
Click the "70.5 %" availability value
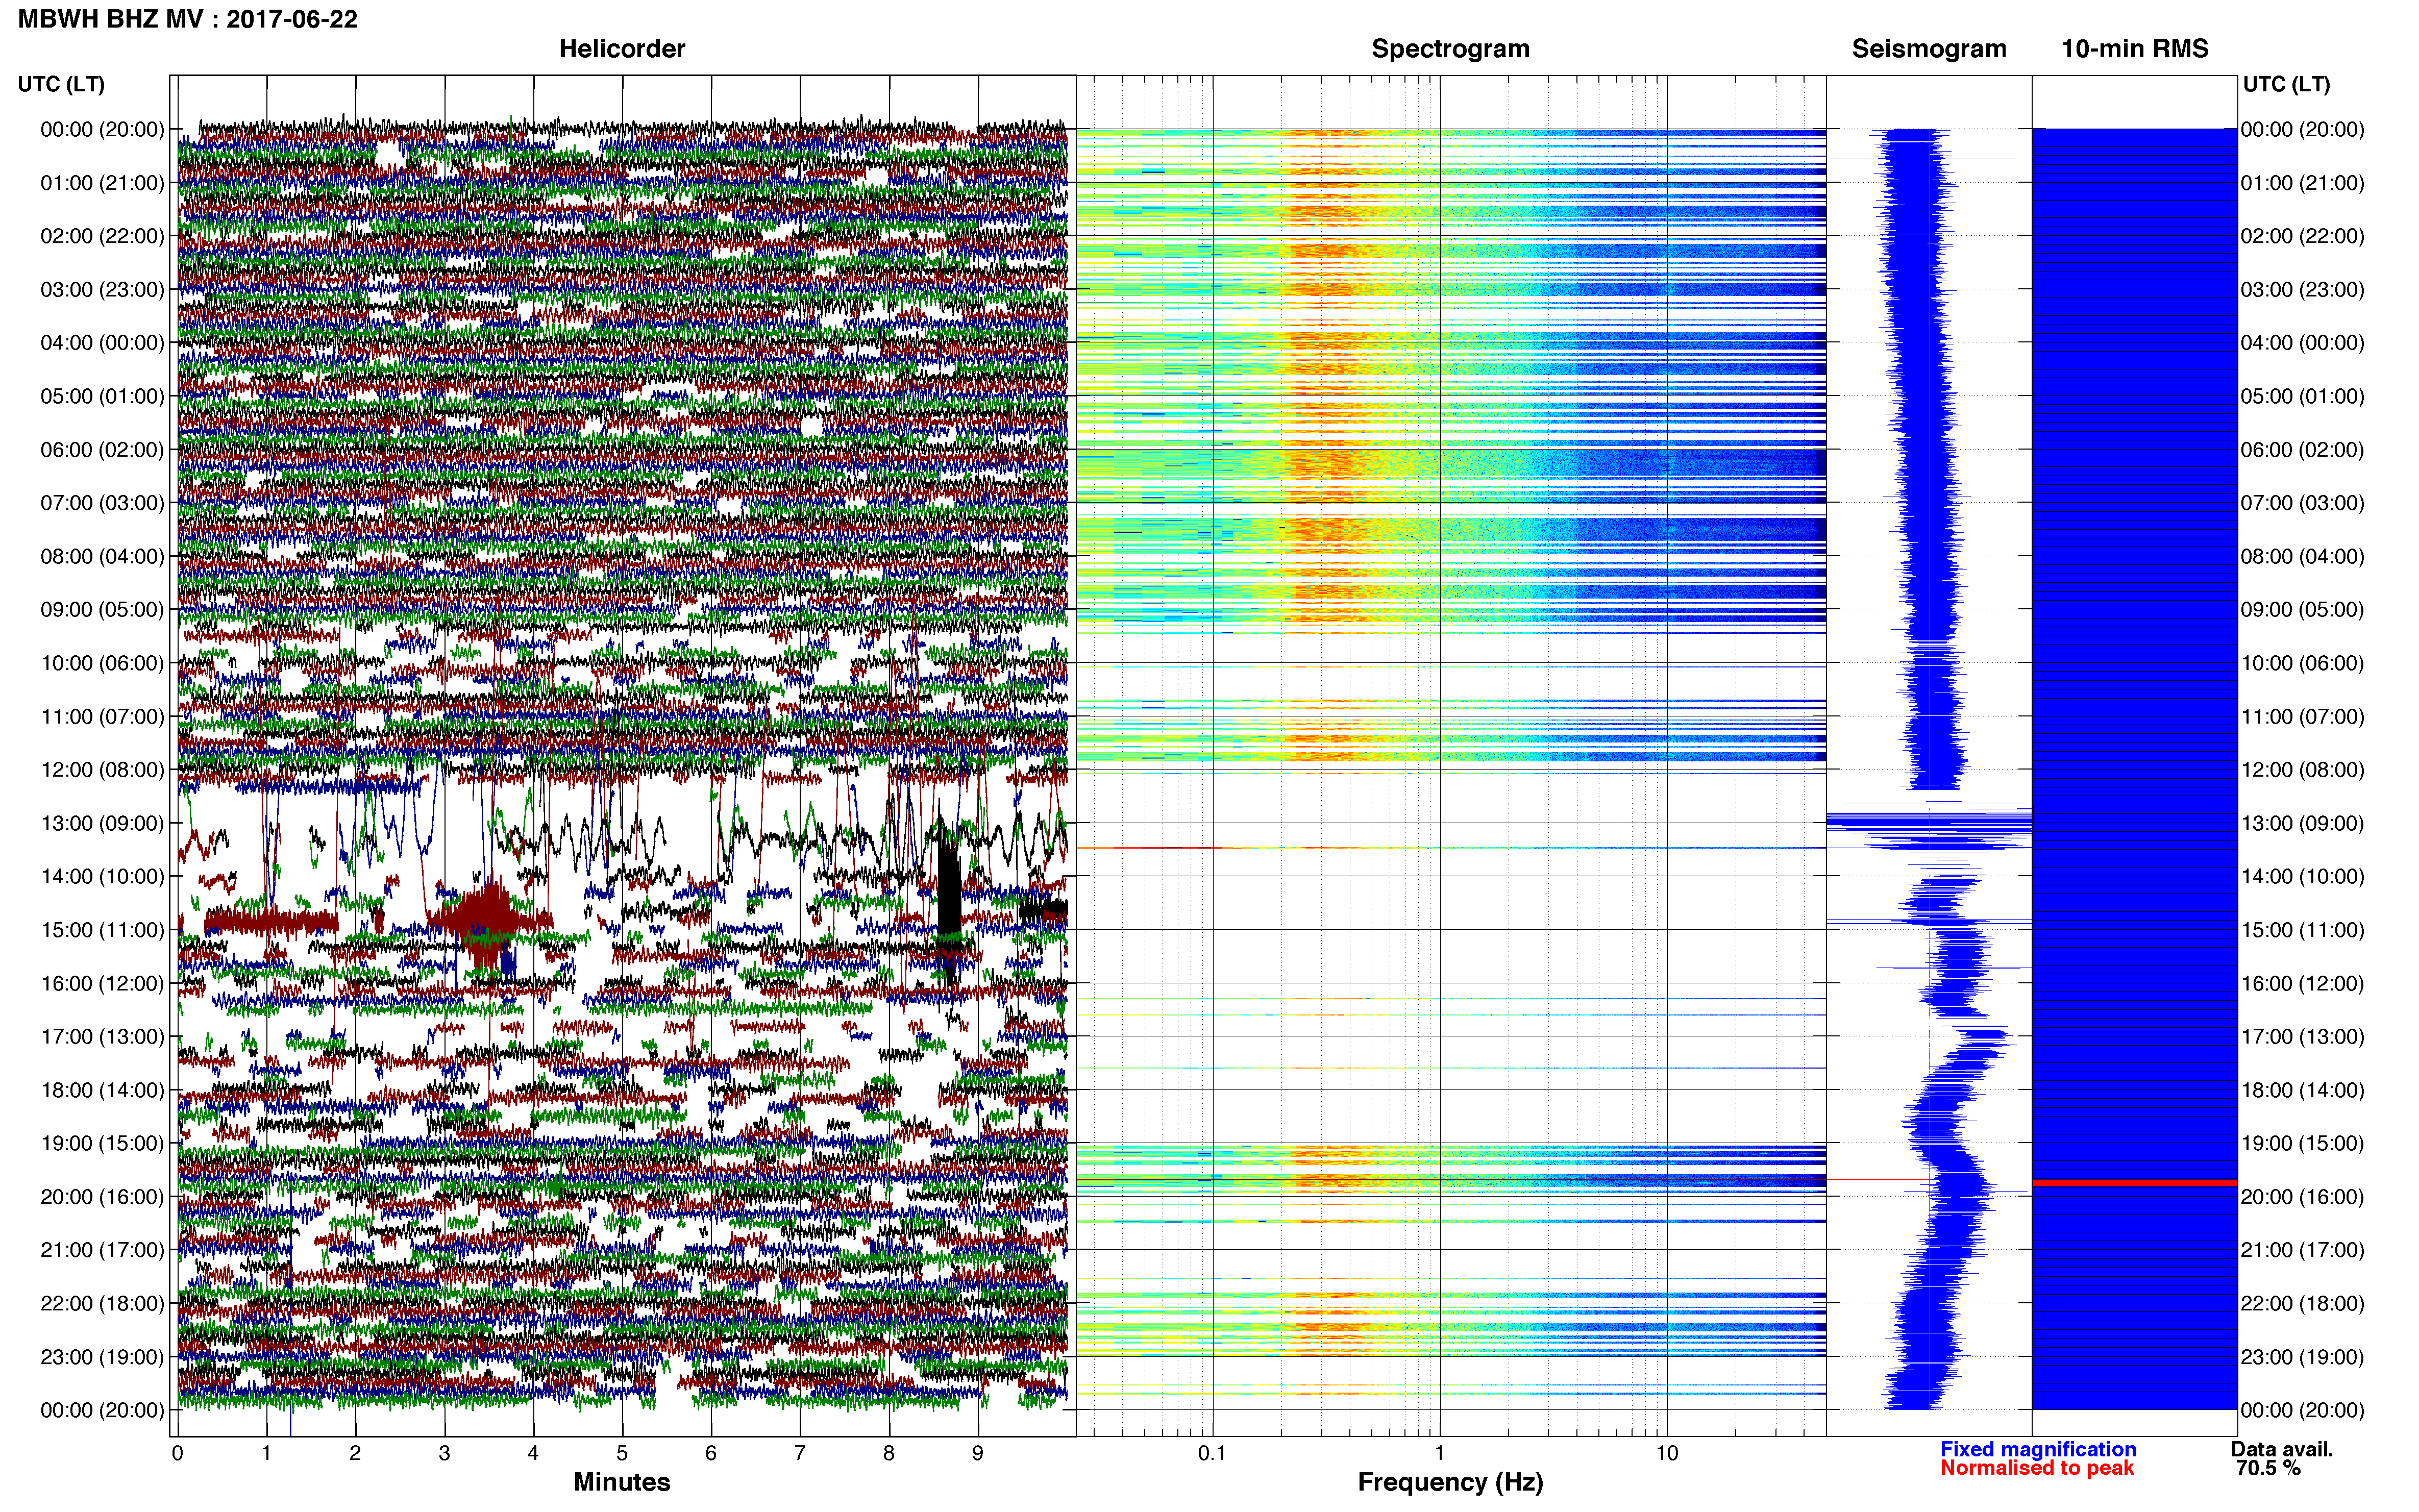pyautogui.click(x=2269, y=1468)
